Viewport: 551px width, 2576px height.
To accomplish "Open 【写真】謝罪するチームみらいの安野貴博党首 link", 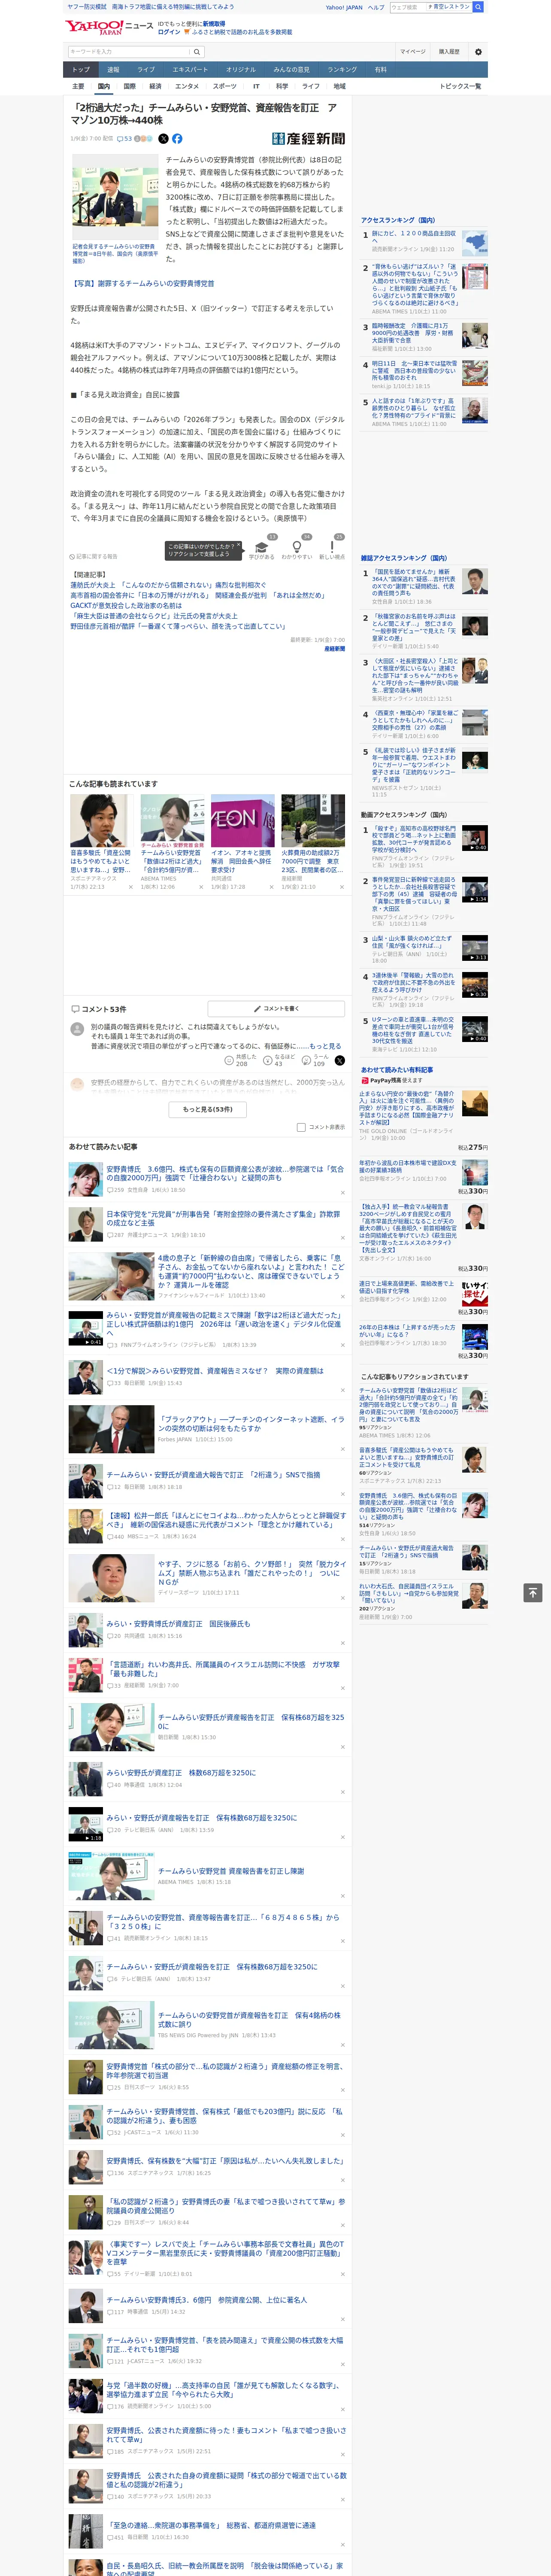I will tap(142, 284).
